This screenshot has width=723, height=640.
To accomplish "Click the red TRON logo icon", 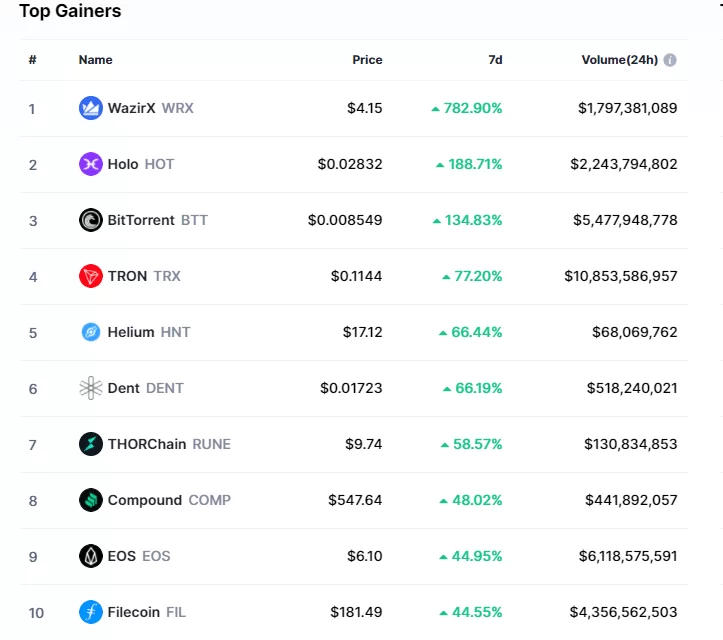I will pos(91,276).
